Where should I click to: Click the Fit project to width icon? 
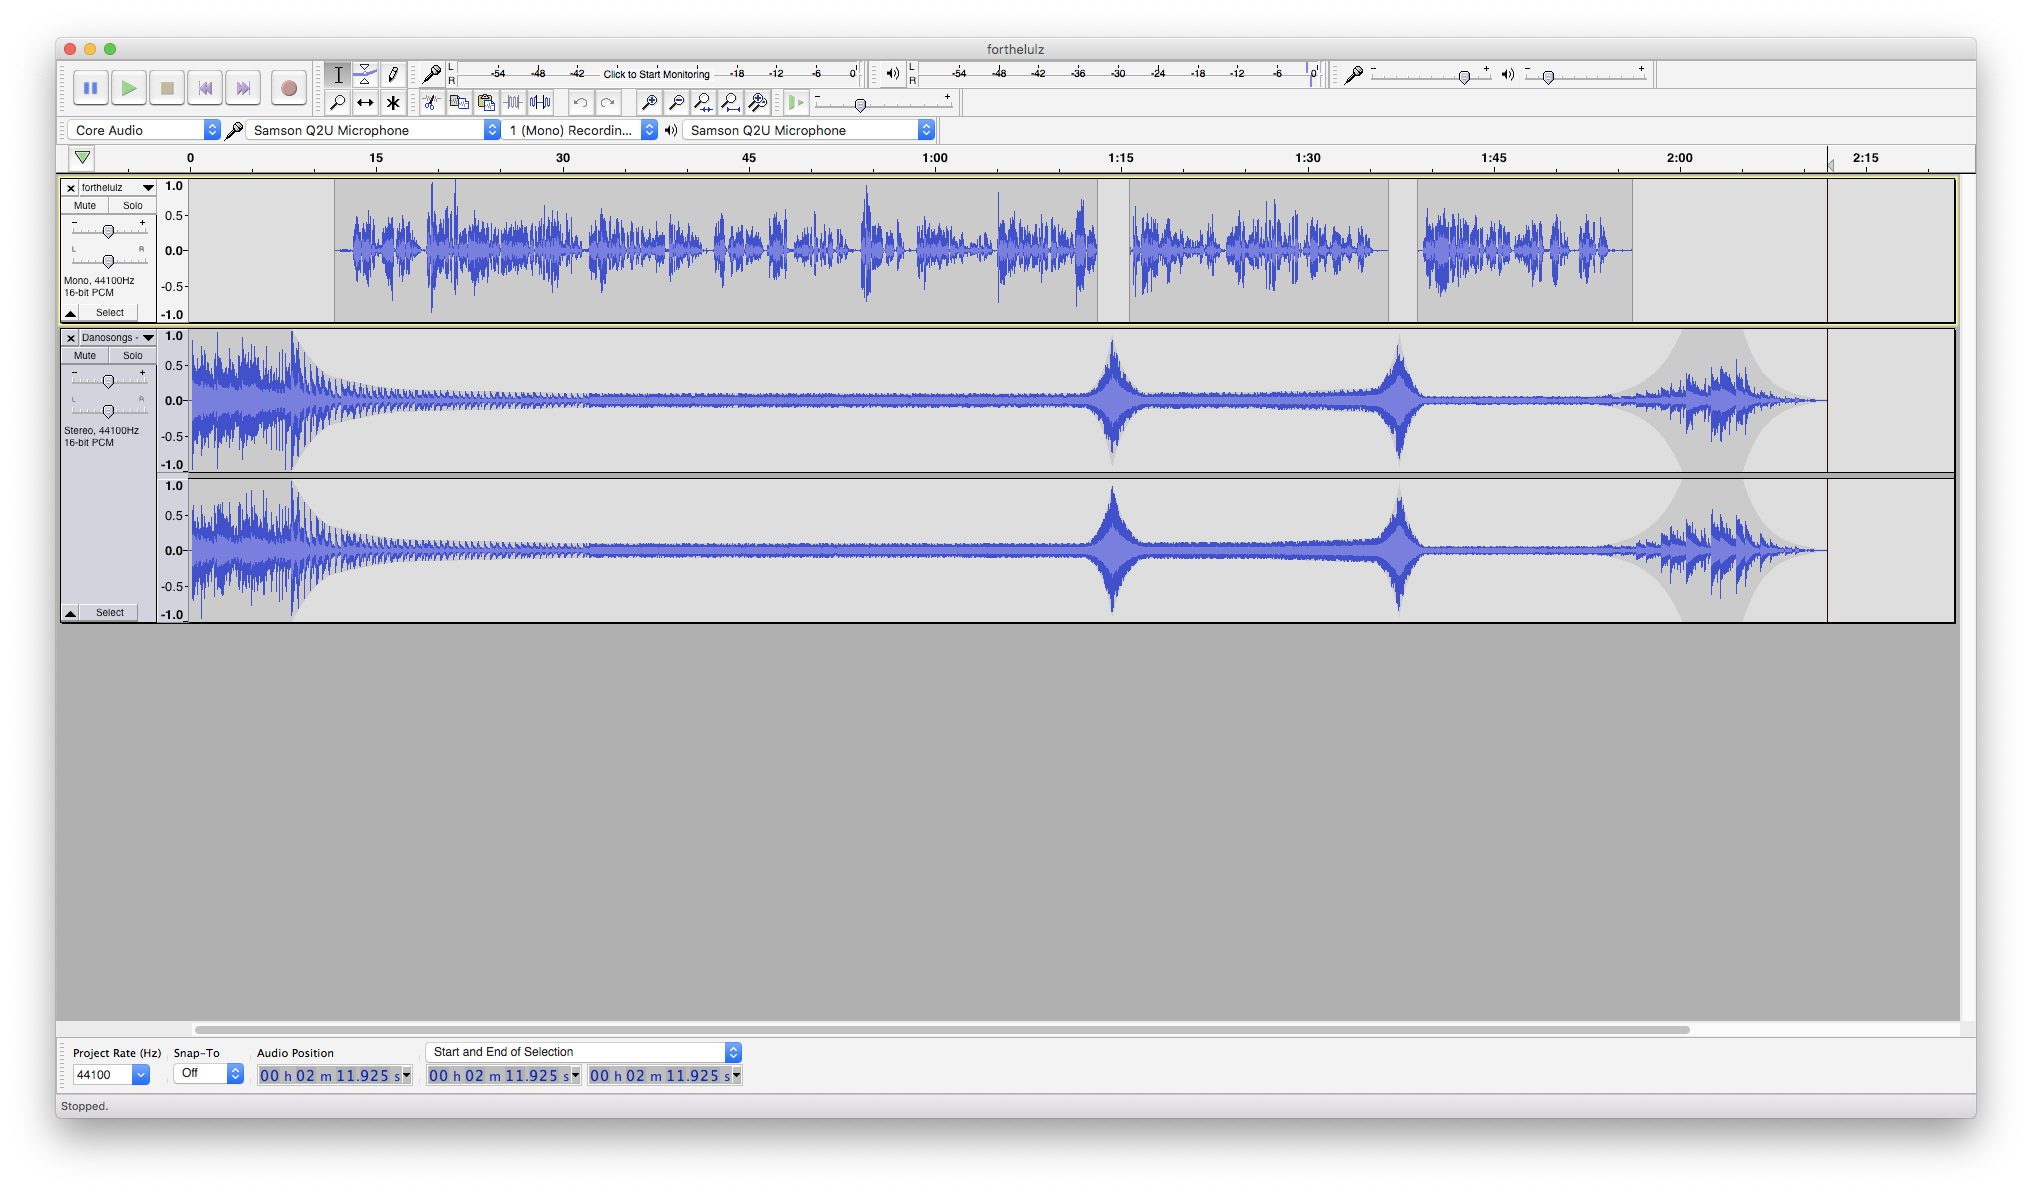[731, 102]
